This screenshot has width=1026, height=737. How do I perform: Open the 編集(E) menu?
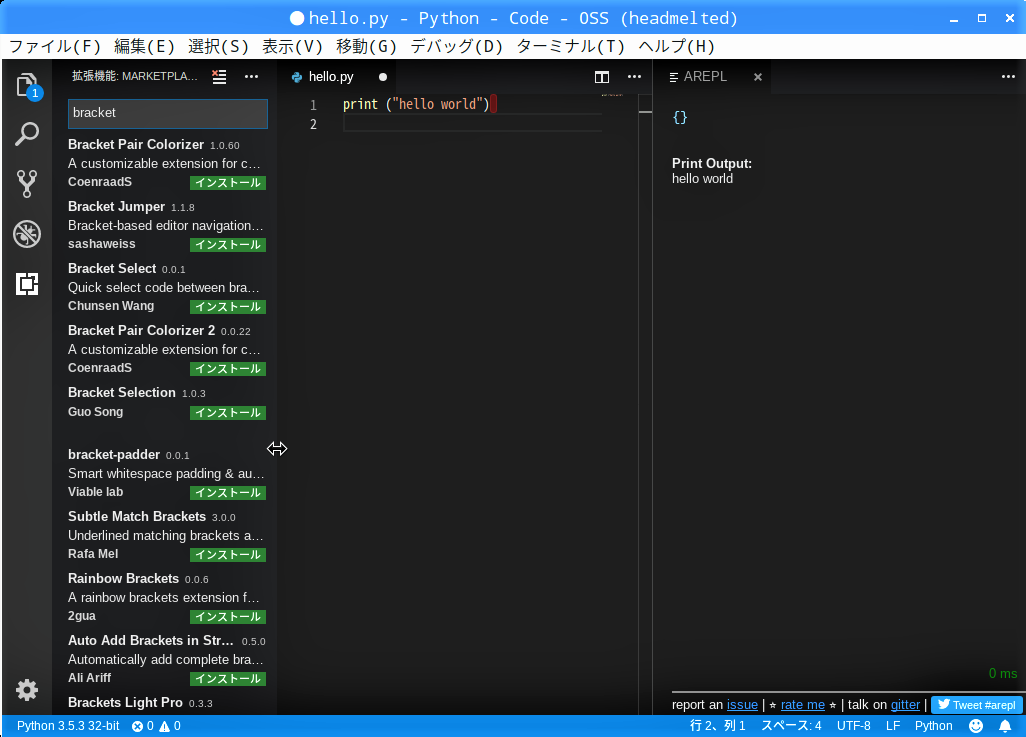coord(144,46)
